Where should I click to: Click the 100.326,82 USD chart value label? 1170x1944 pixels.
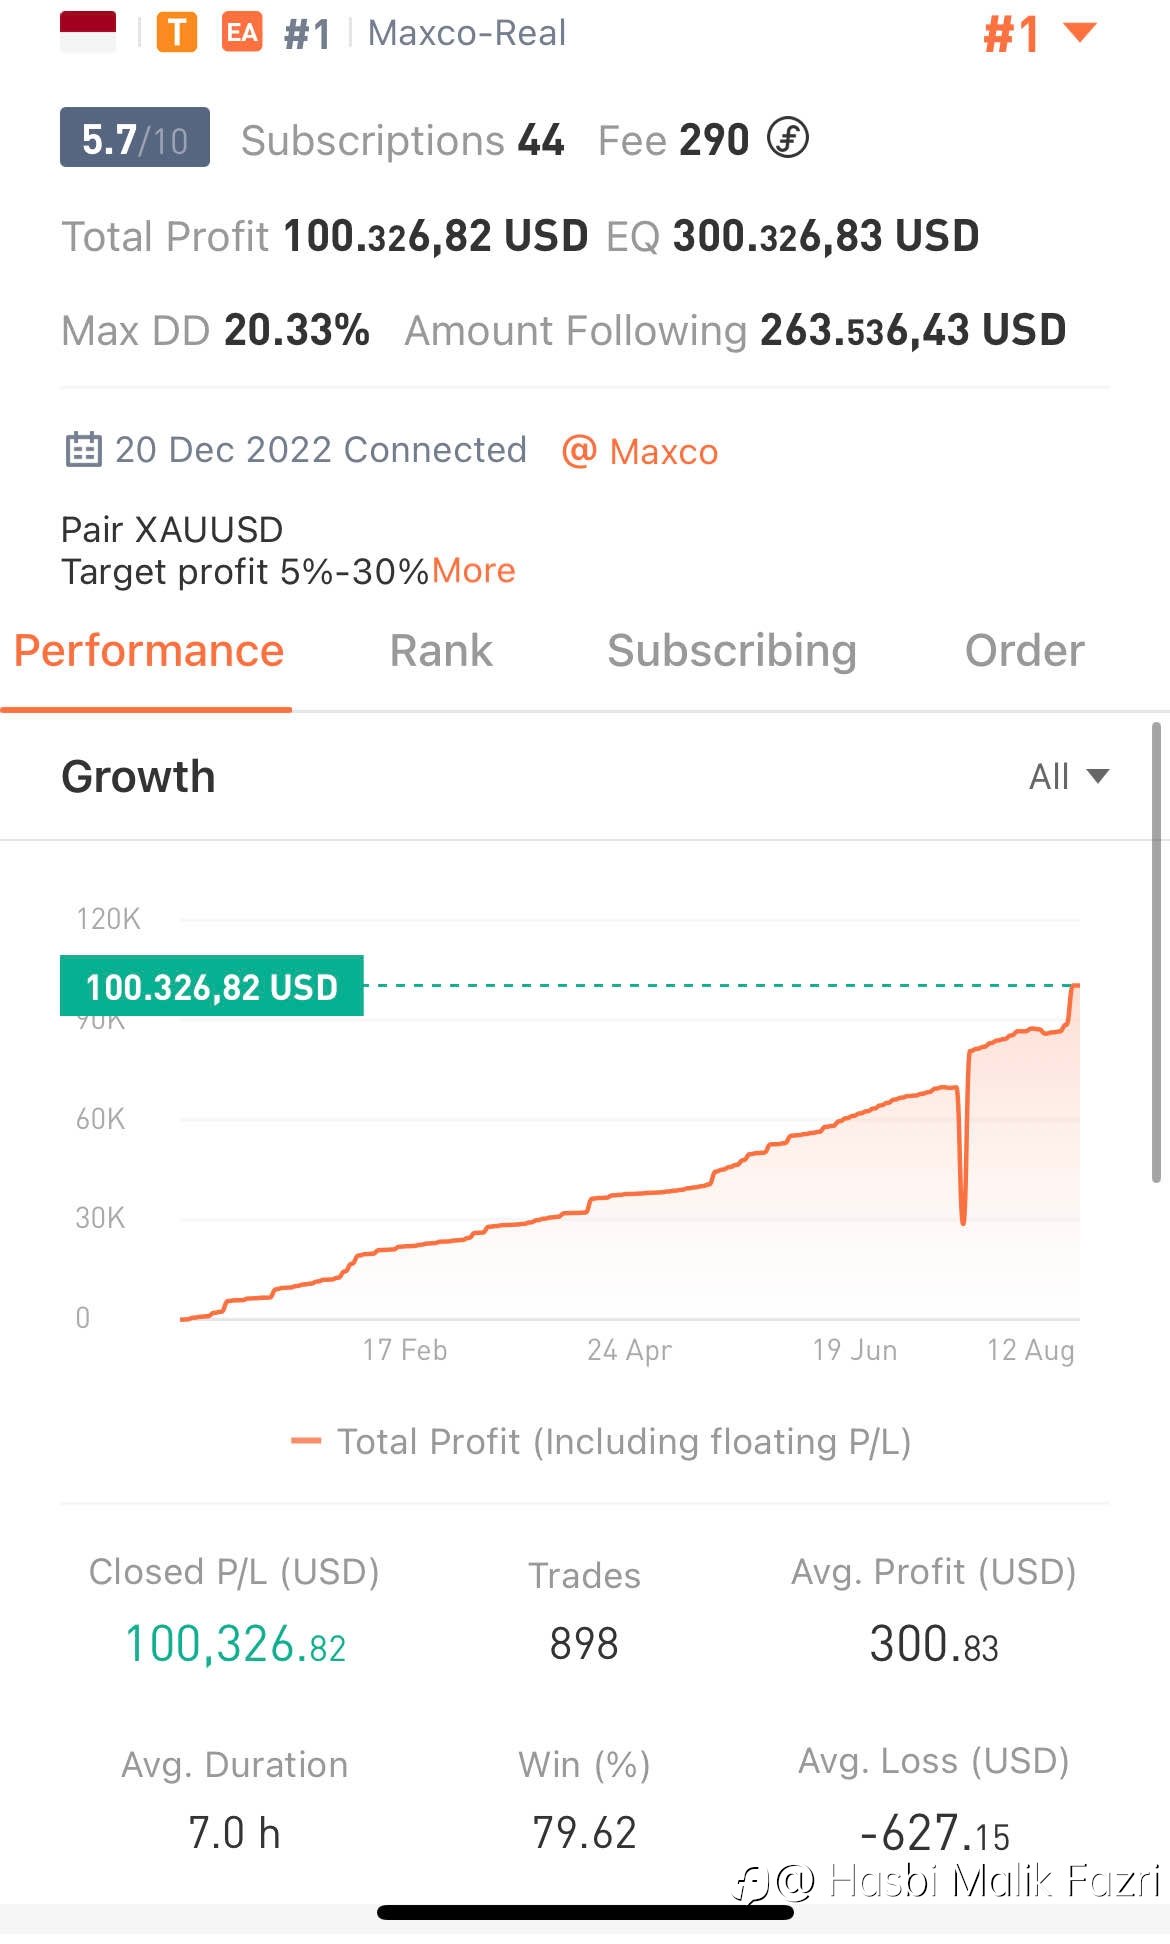212,987
